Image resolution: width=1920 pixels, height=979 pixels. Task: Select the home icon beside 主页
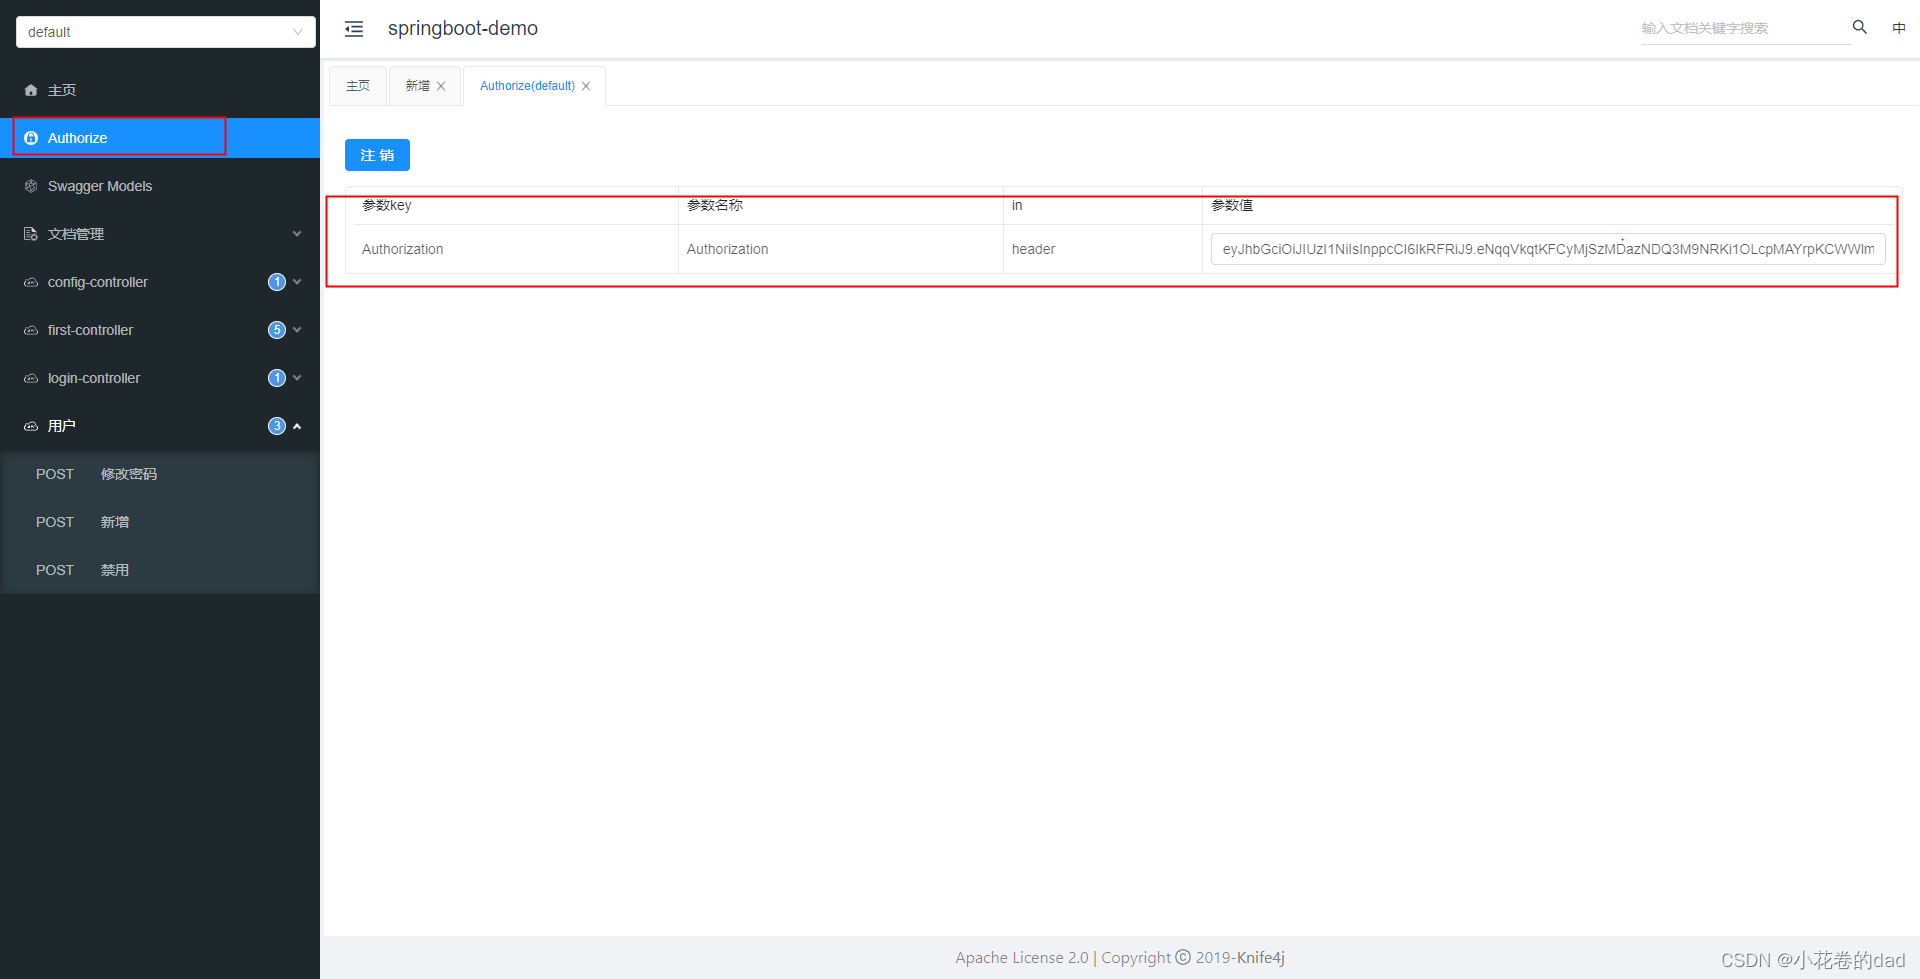pos(31,89)
